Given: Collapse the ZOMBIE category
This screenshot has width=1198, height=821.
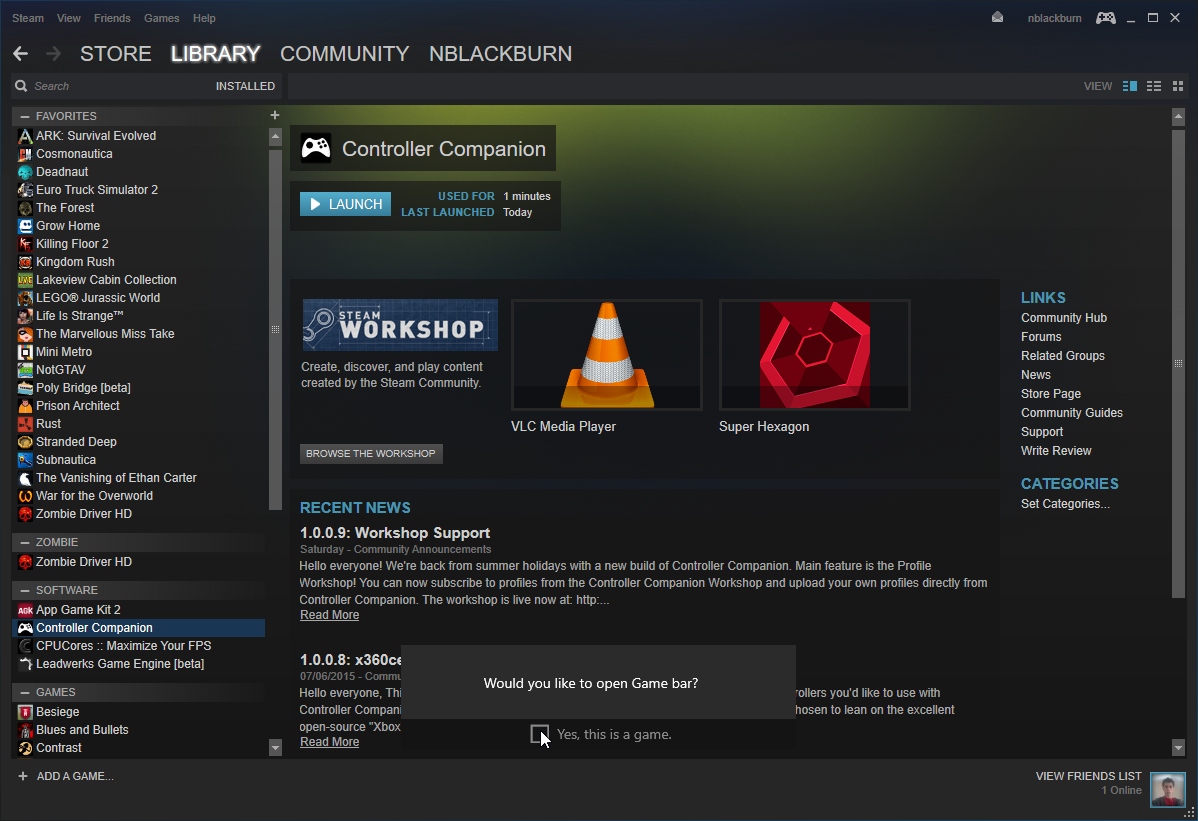Looking at the screenshot, I should click(x=25, y=542).
